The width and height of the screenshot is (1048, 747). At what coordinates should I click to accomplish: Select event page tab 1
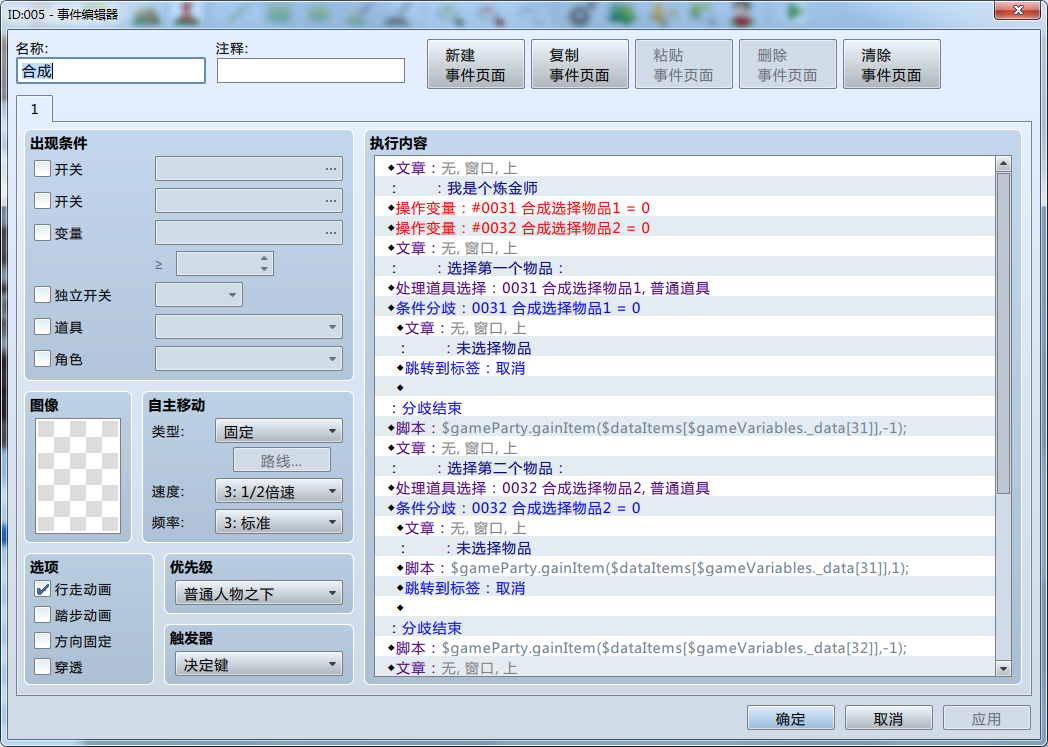pos(35,109)
